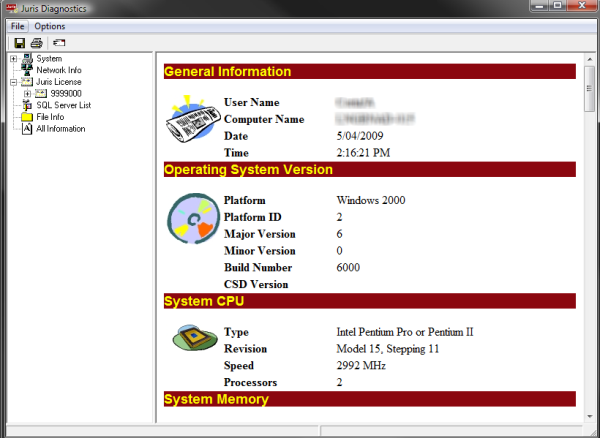Expand the System tree node

13,59
